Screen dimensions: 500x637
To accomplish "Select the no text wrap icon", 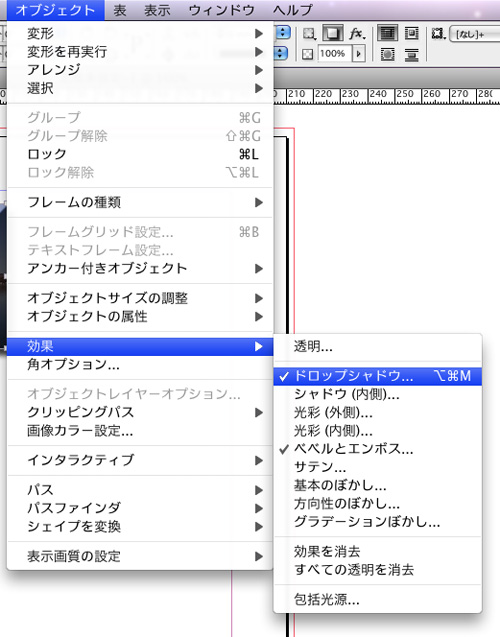I will click(x=387, y=33).
